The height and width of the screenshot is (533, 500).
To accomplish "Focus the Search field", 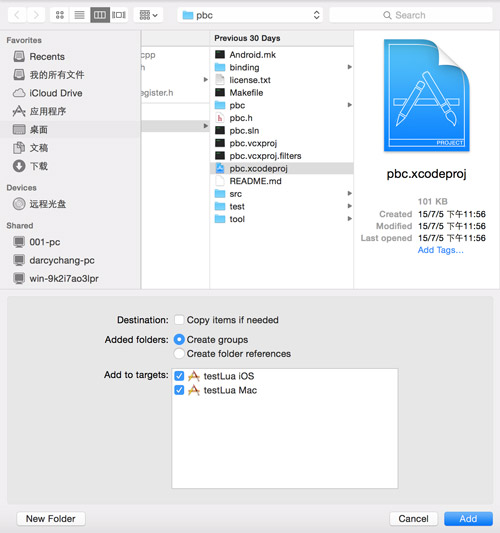I will [411, 15].
